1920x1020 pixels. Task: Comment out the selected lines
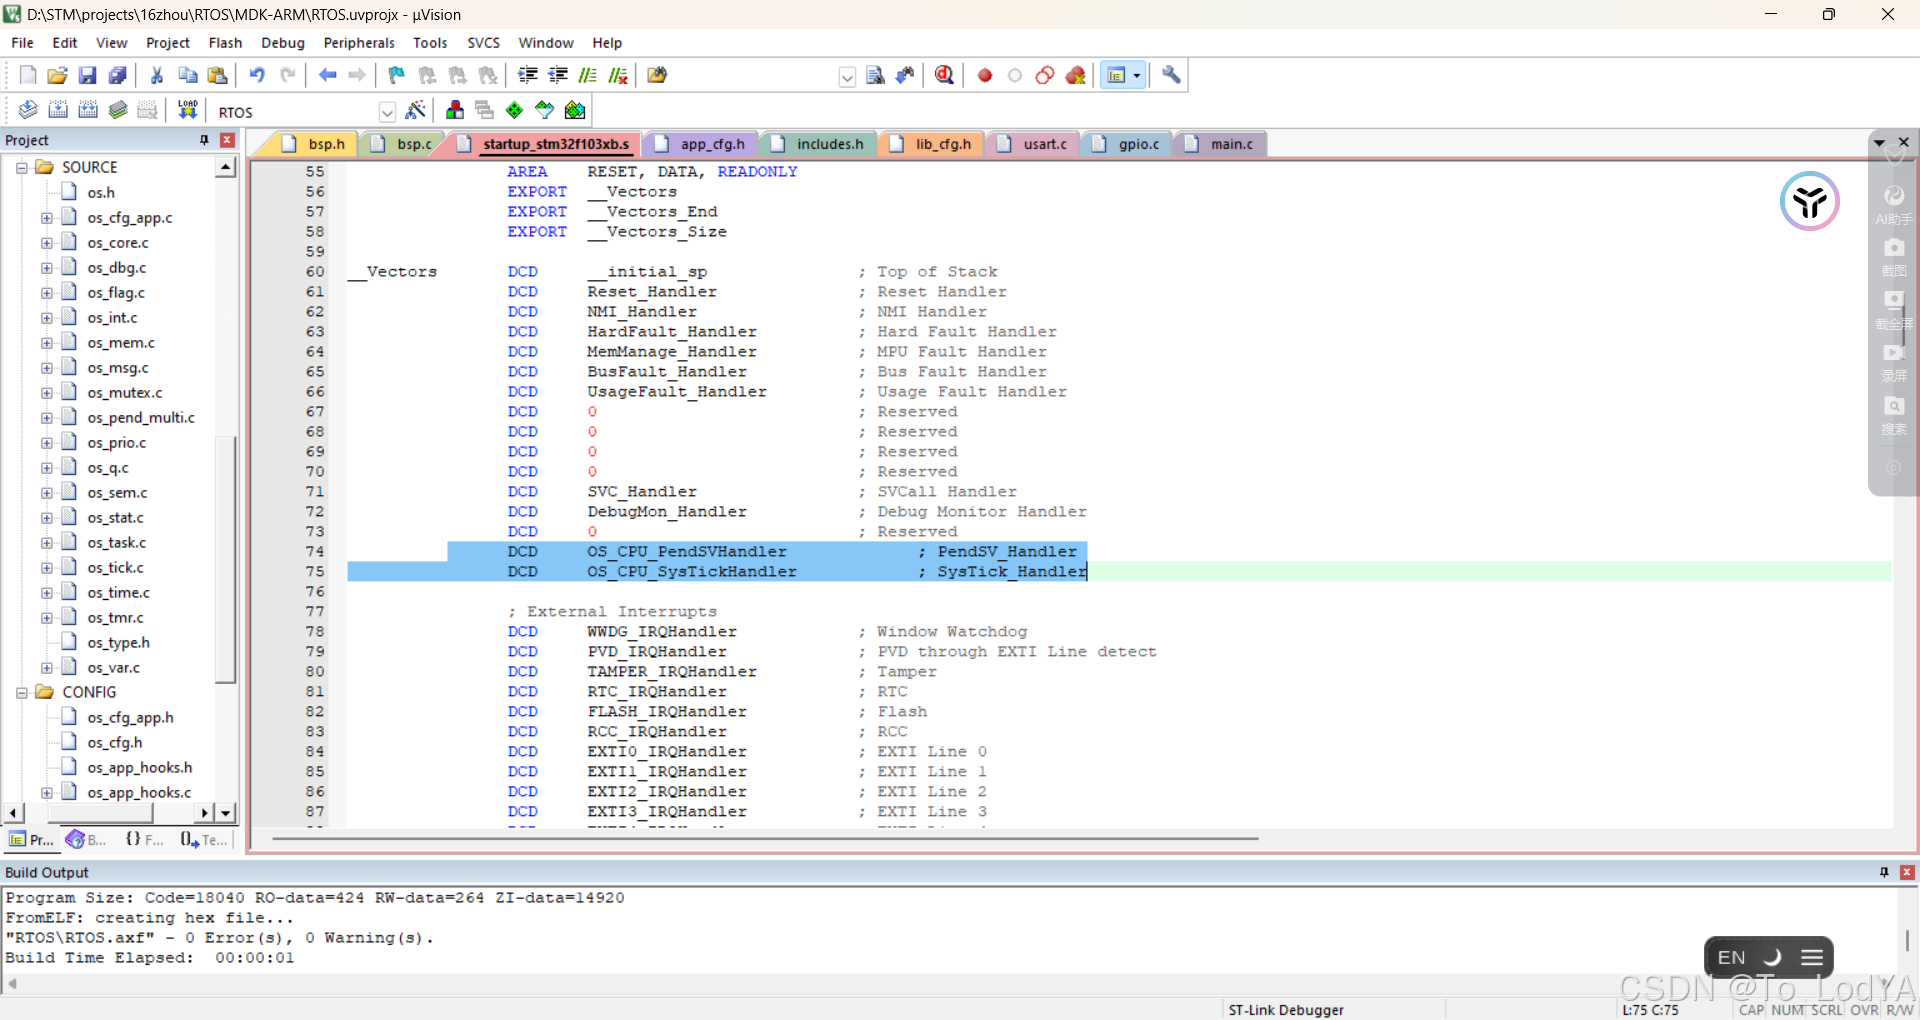click(x=588, y=75)
